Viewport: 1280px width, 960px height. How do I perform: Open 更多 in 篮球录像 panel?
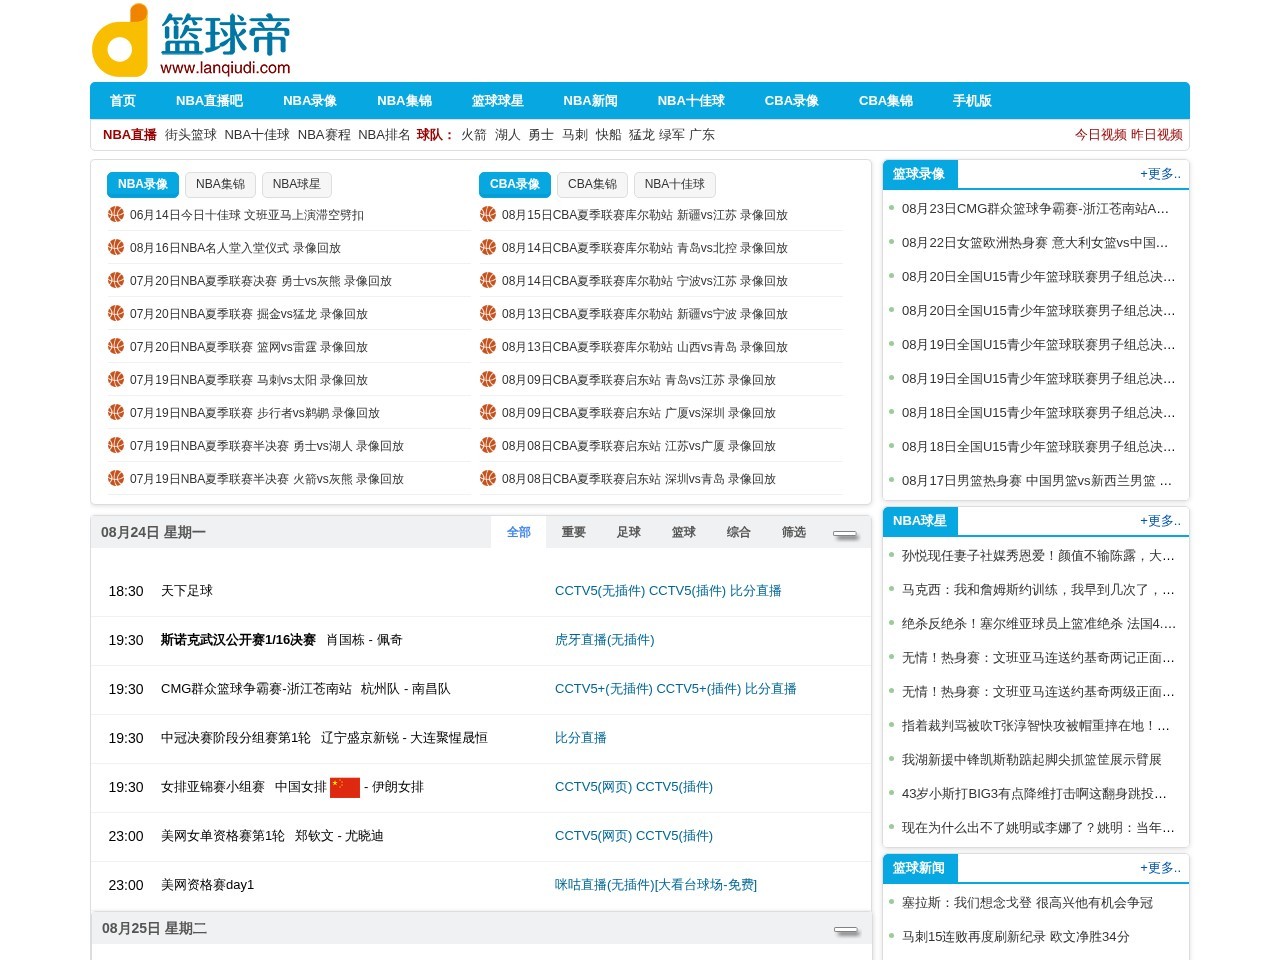(x=1160, y=174)
